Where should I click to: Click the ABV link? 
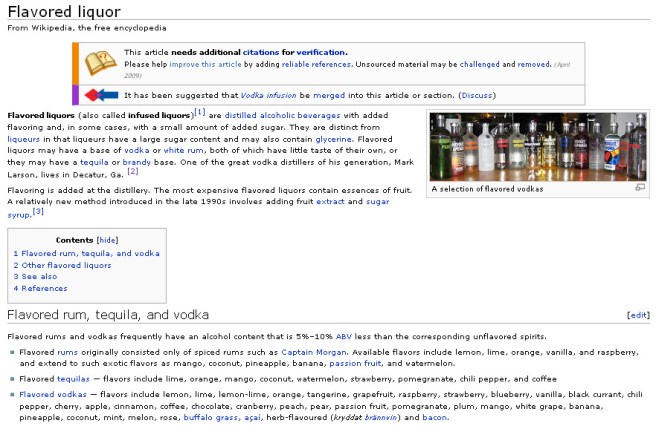tap(344, 336)
